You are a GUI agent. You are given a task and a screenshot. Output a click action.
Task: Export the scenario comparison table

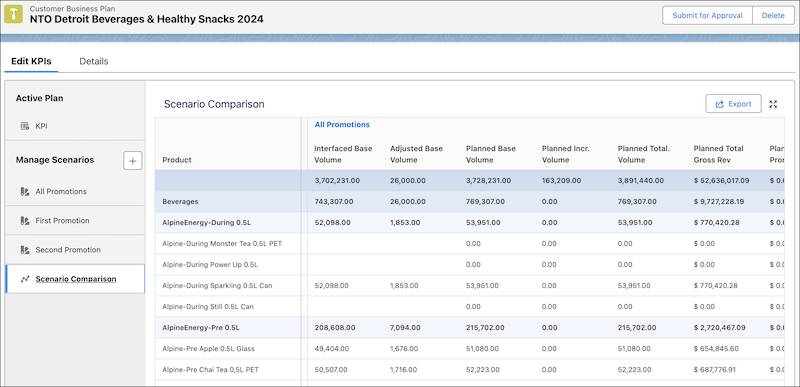tap(733, 104)
